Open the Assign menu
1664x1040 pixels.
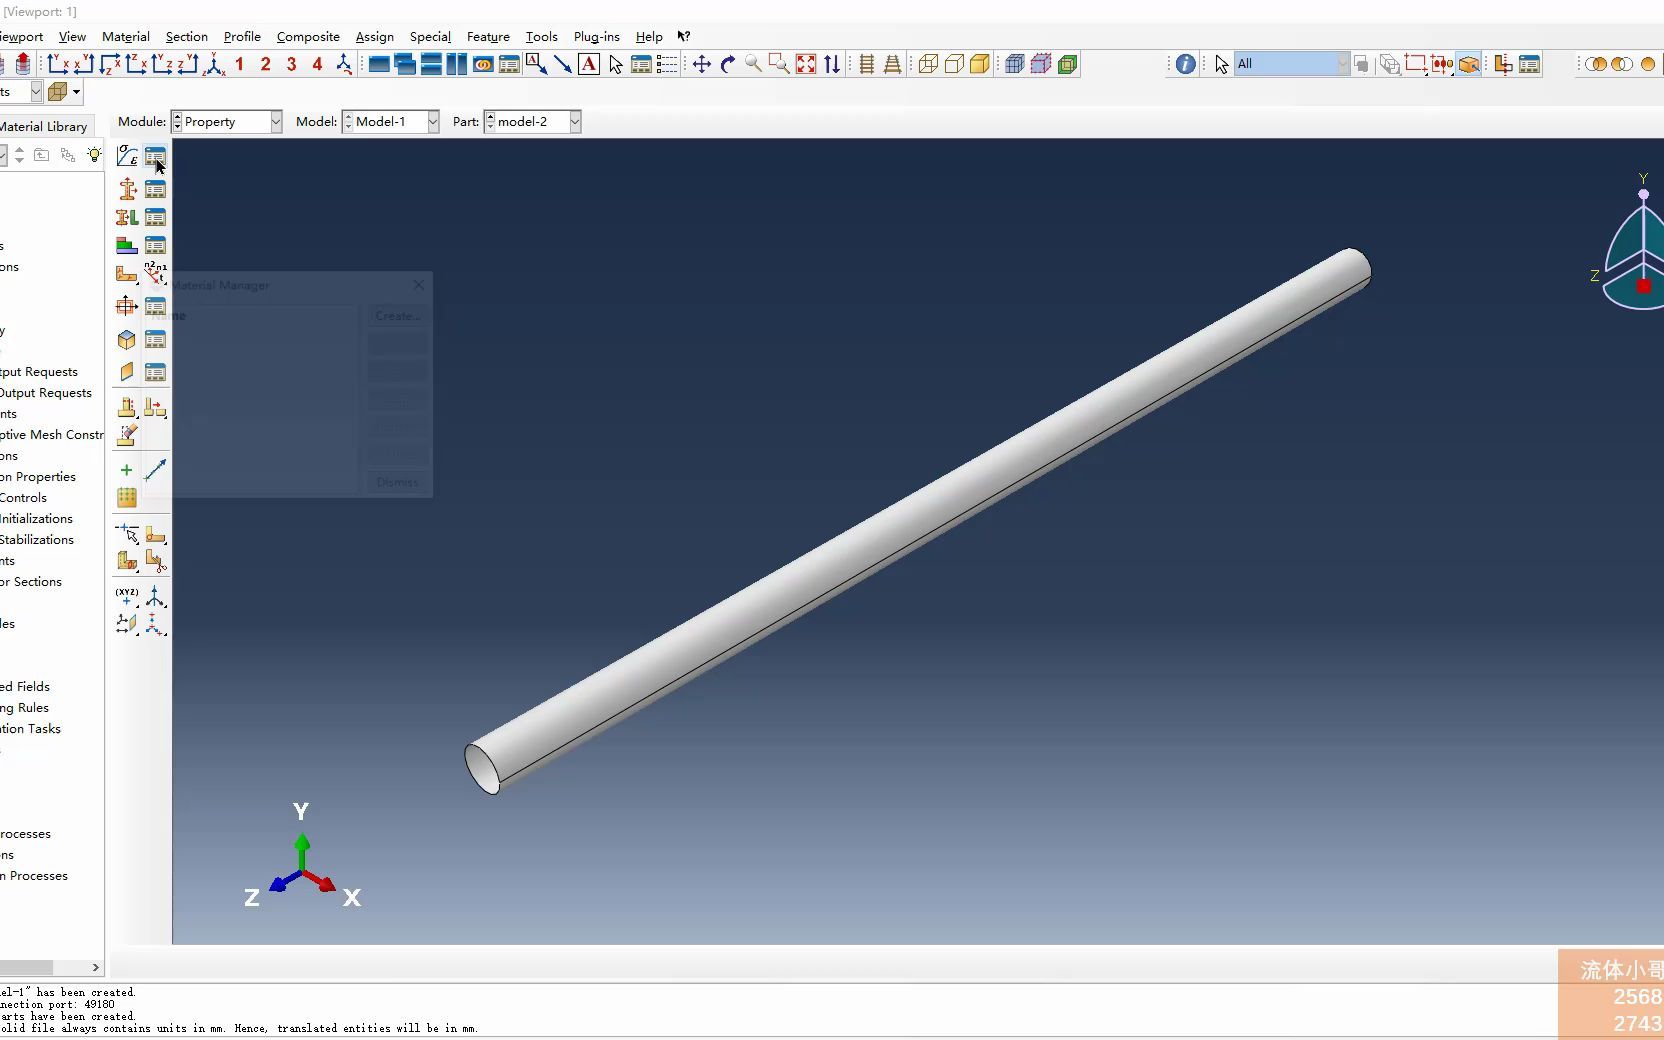pos(374,36)
